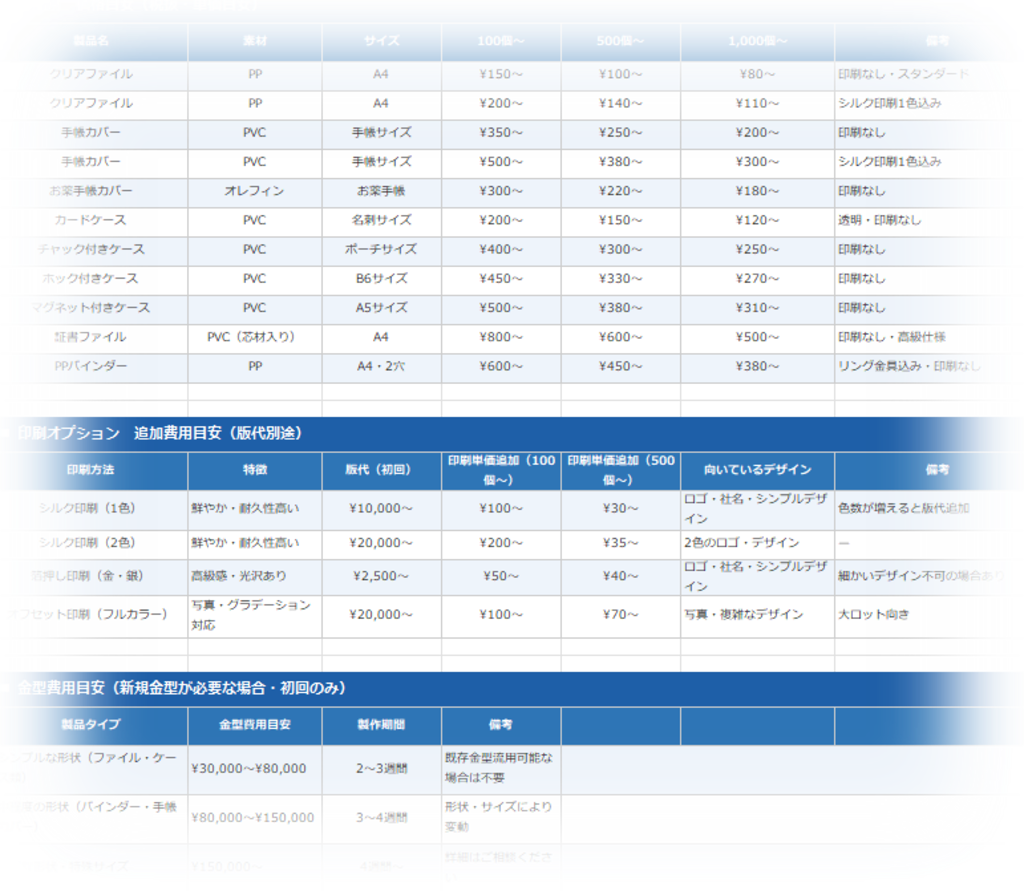
Task: Click the 製作期間 column header
Action: pyautogui.click(x=381, y=725)
